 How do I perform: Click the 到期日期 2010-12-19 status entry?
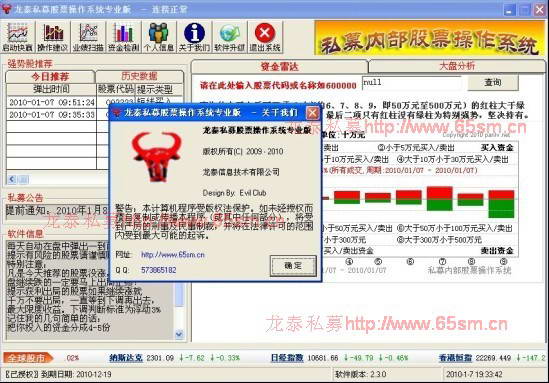58,374
